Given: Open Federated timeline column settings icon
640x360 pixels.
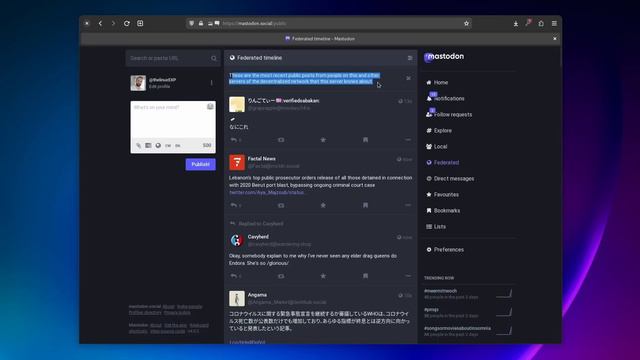Looking at the screenshot, I should [410, 58].
